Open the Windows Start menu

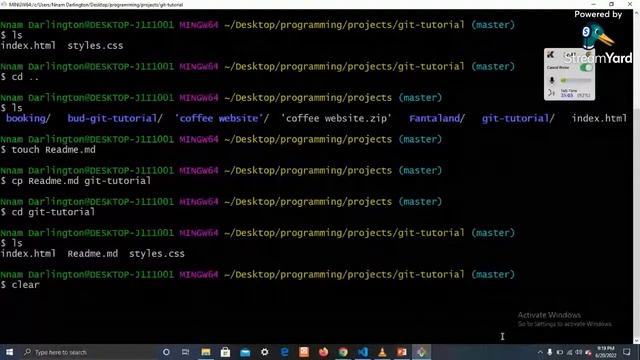tap(9, 352)
